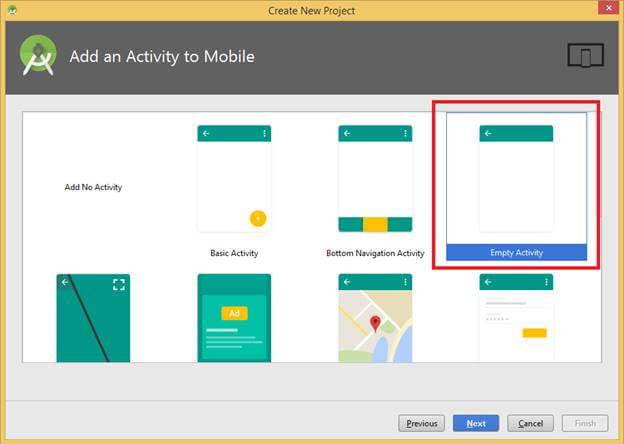
Task: Pick the Google Maps activity thumbnail
Action: 375,318
